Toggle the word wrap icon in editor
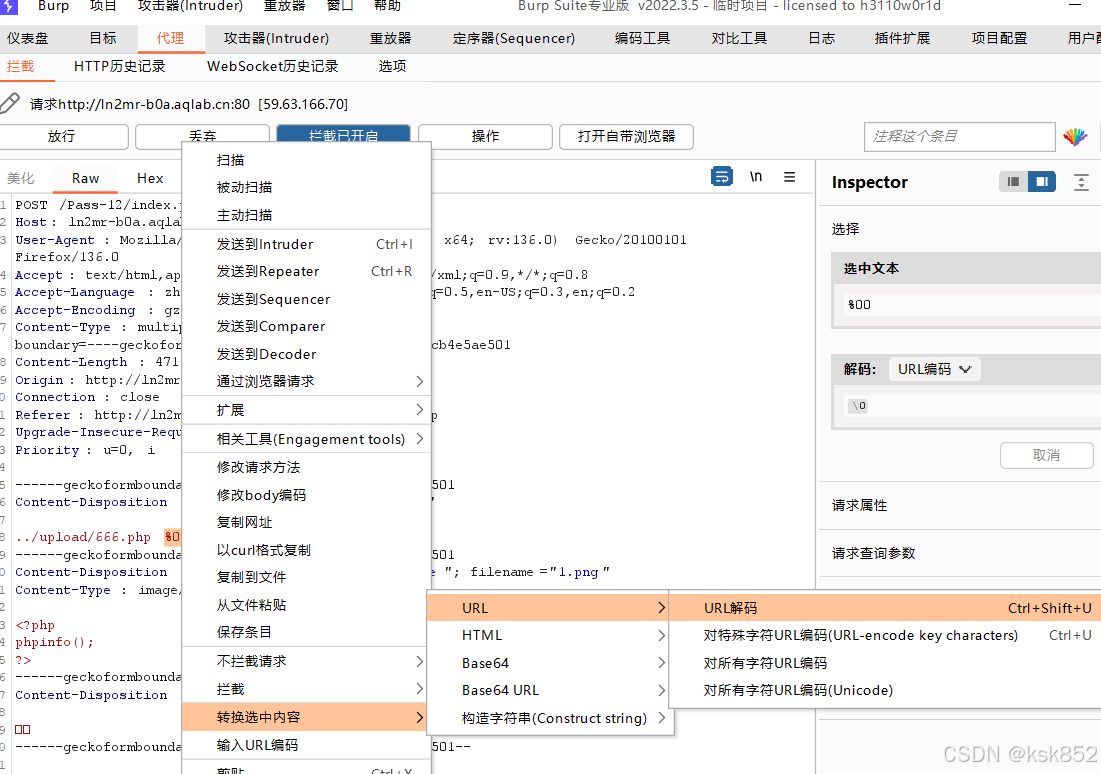 [x=722, y=176]
